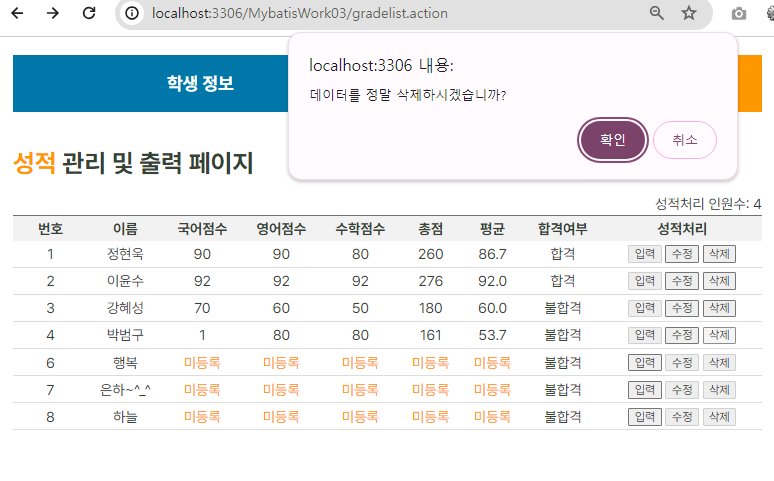Click 합격 status in 정현욱 row

click(563, 254)
